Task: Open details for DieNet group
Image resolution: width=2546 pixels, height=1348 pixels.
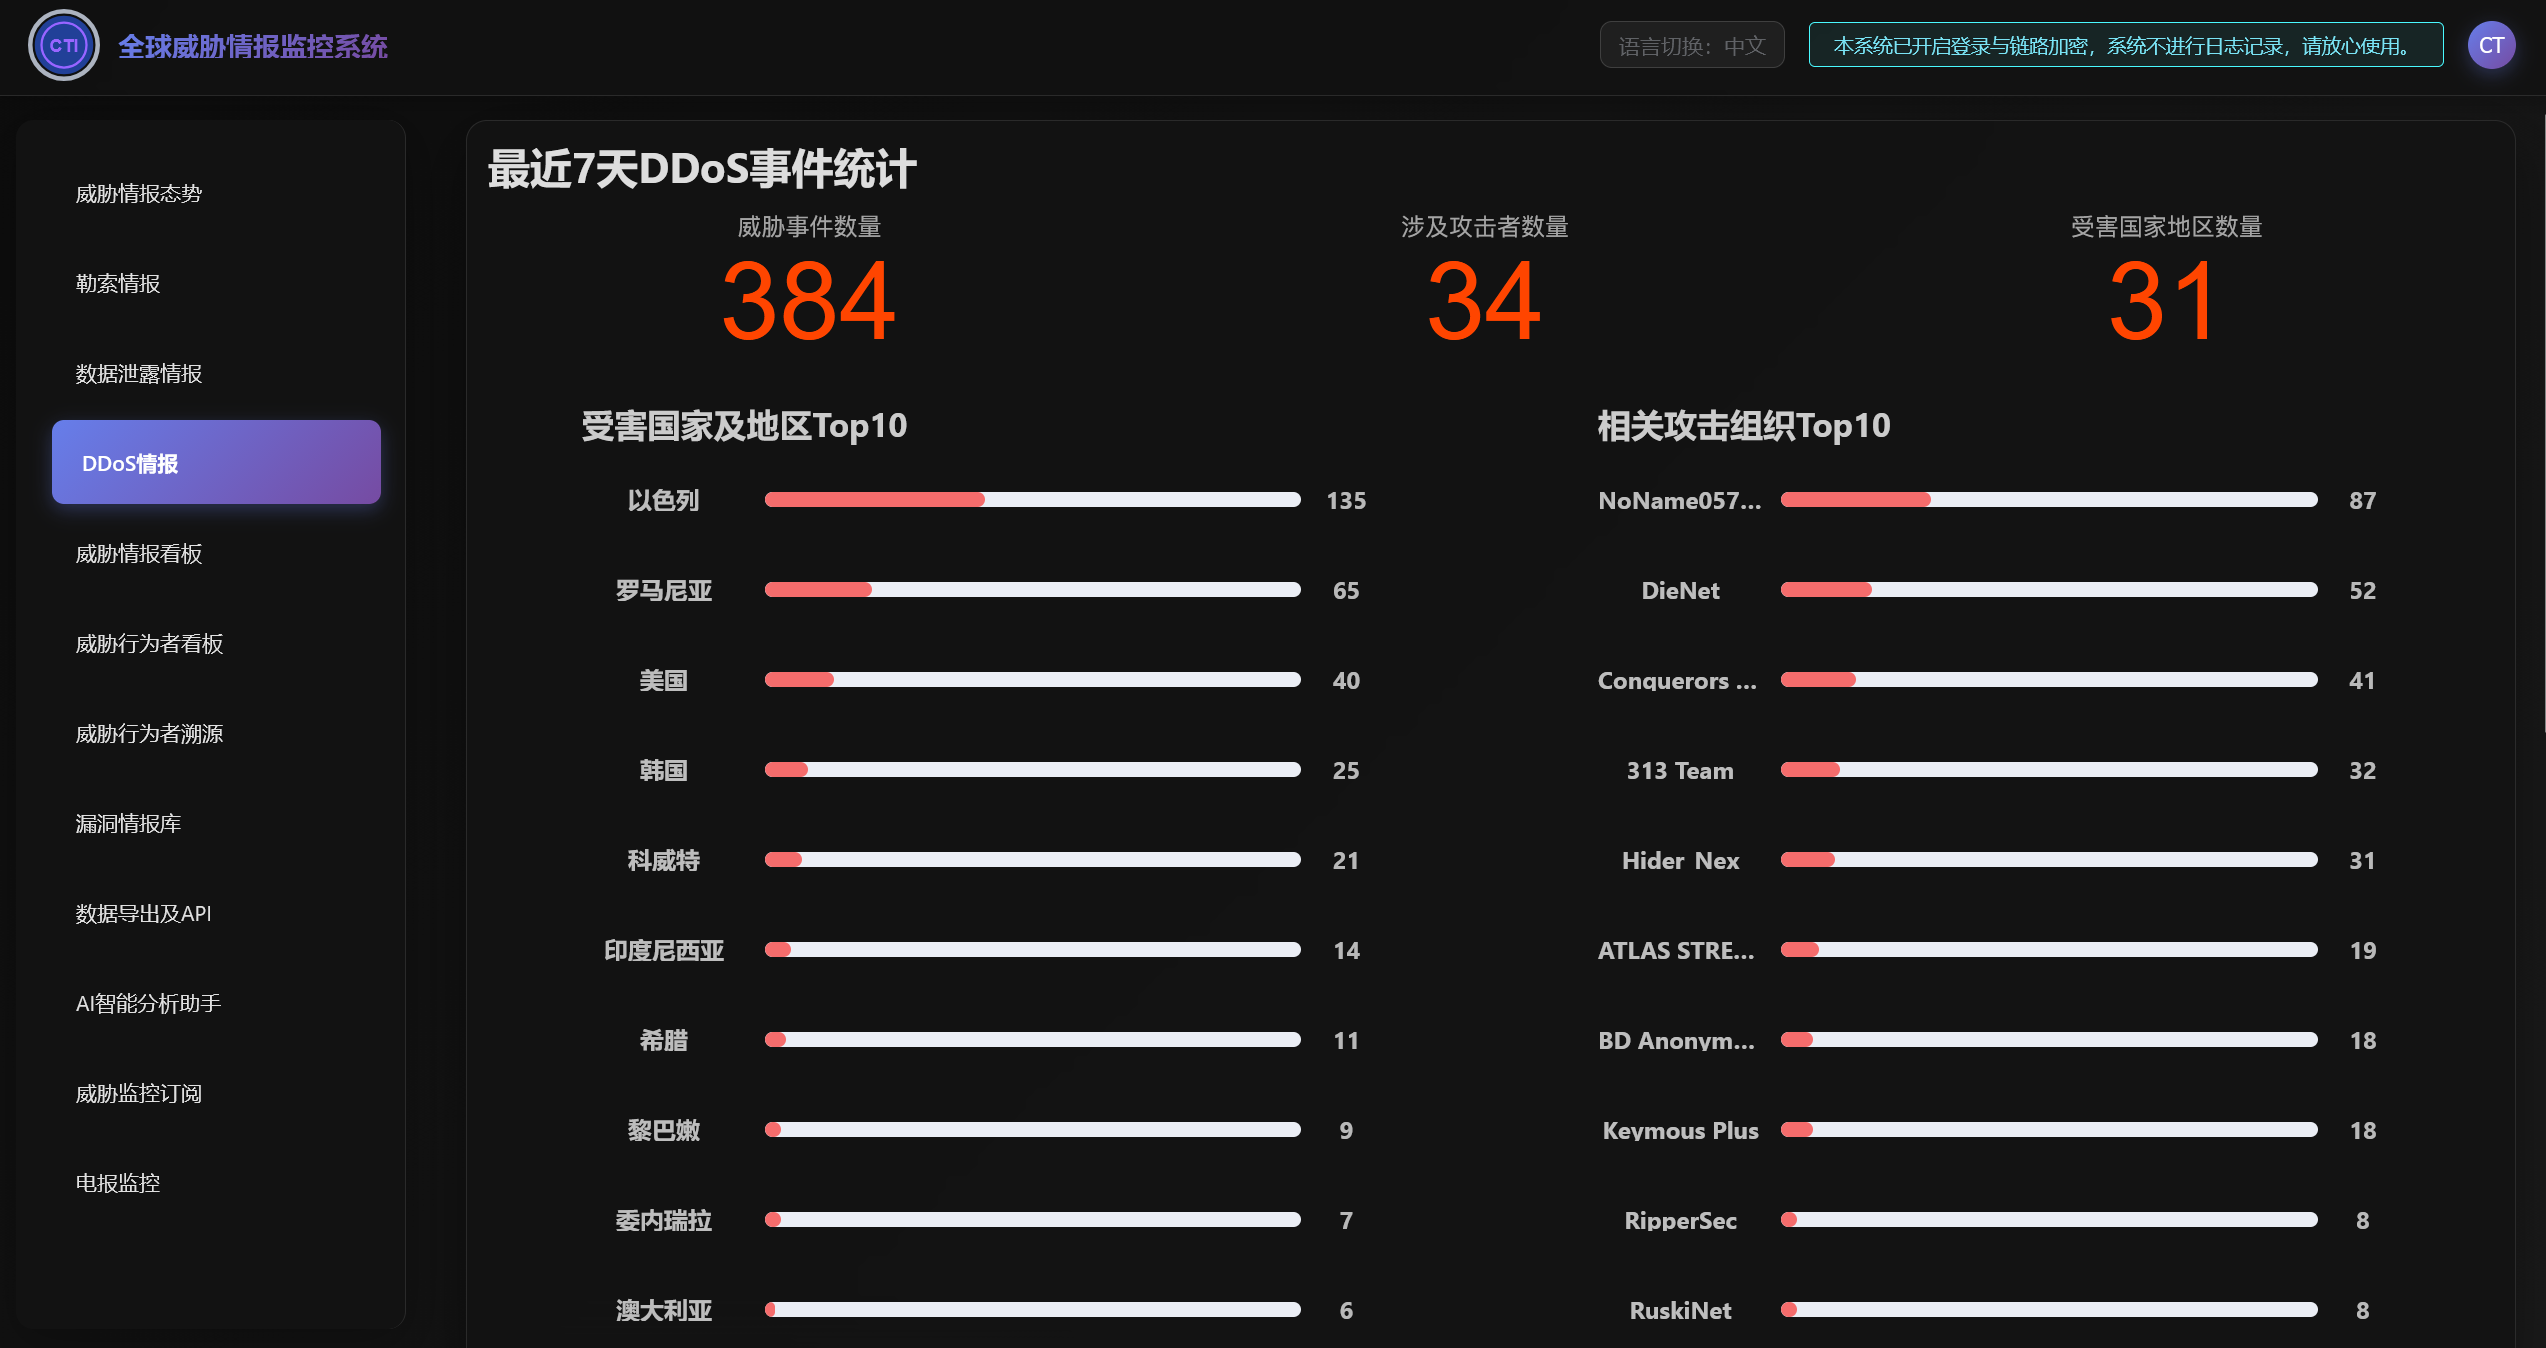Action: (1679, 590)
